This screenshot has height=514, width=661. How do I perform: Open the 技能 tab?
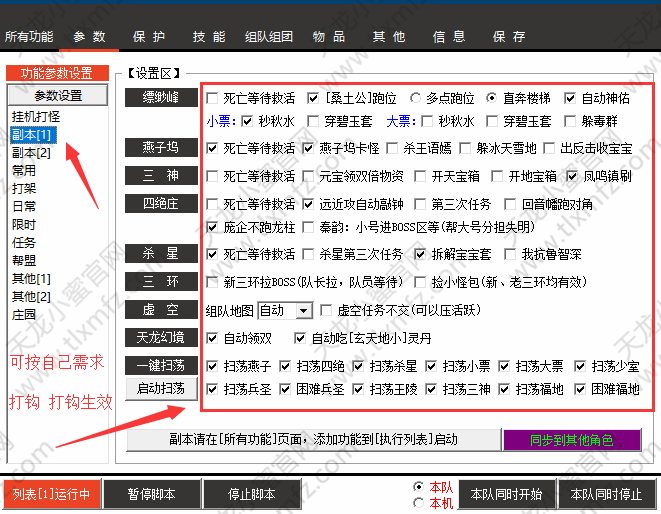[209, 37]
